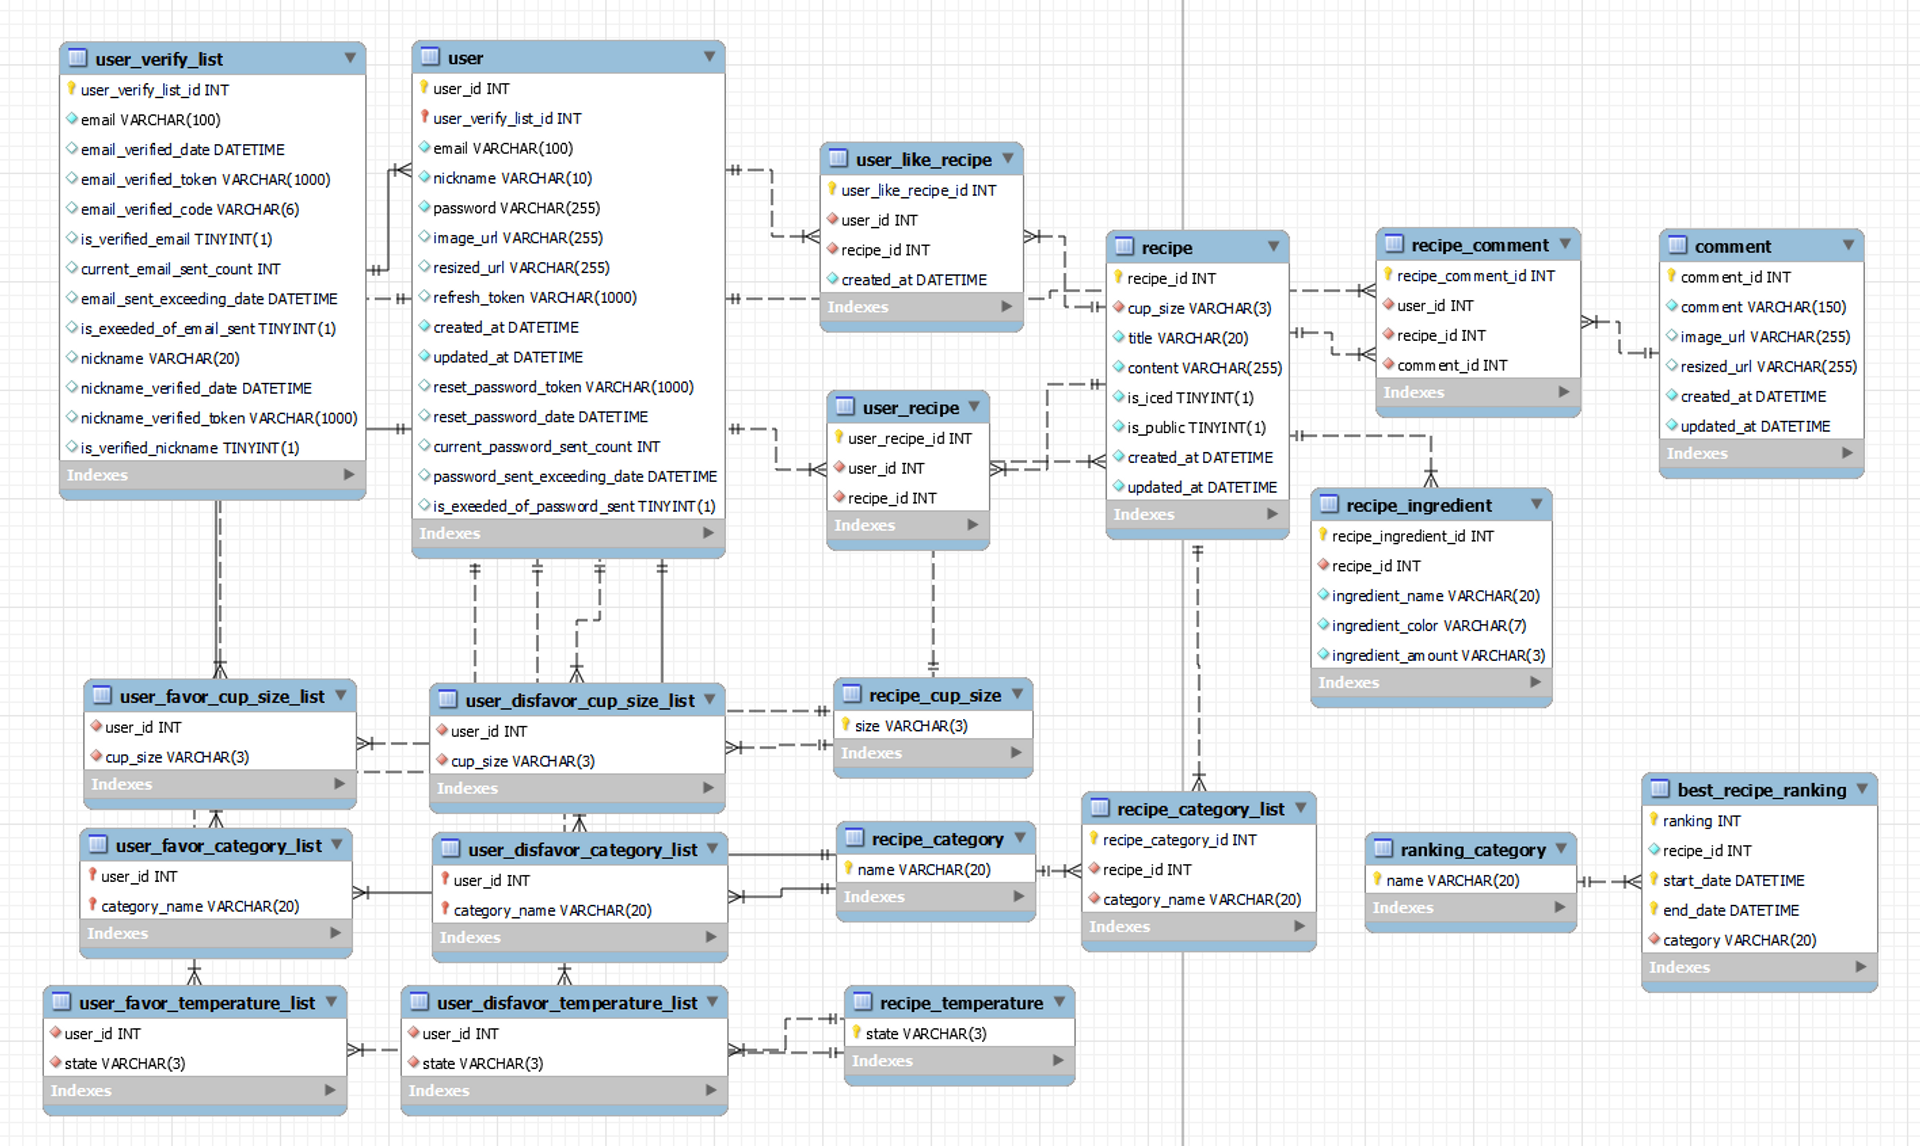Screen dimensions: 1920x1146
Task: Click the user_like_recipe table icon
Action: (838, 158)
